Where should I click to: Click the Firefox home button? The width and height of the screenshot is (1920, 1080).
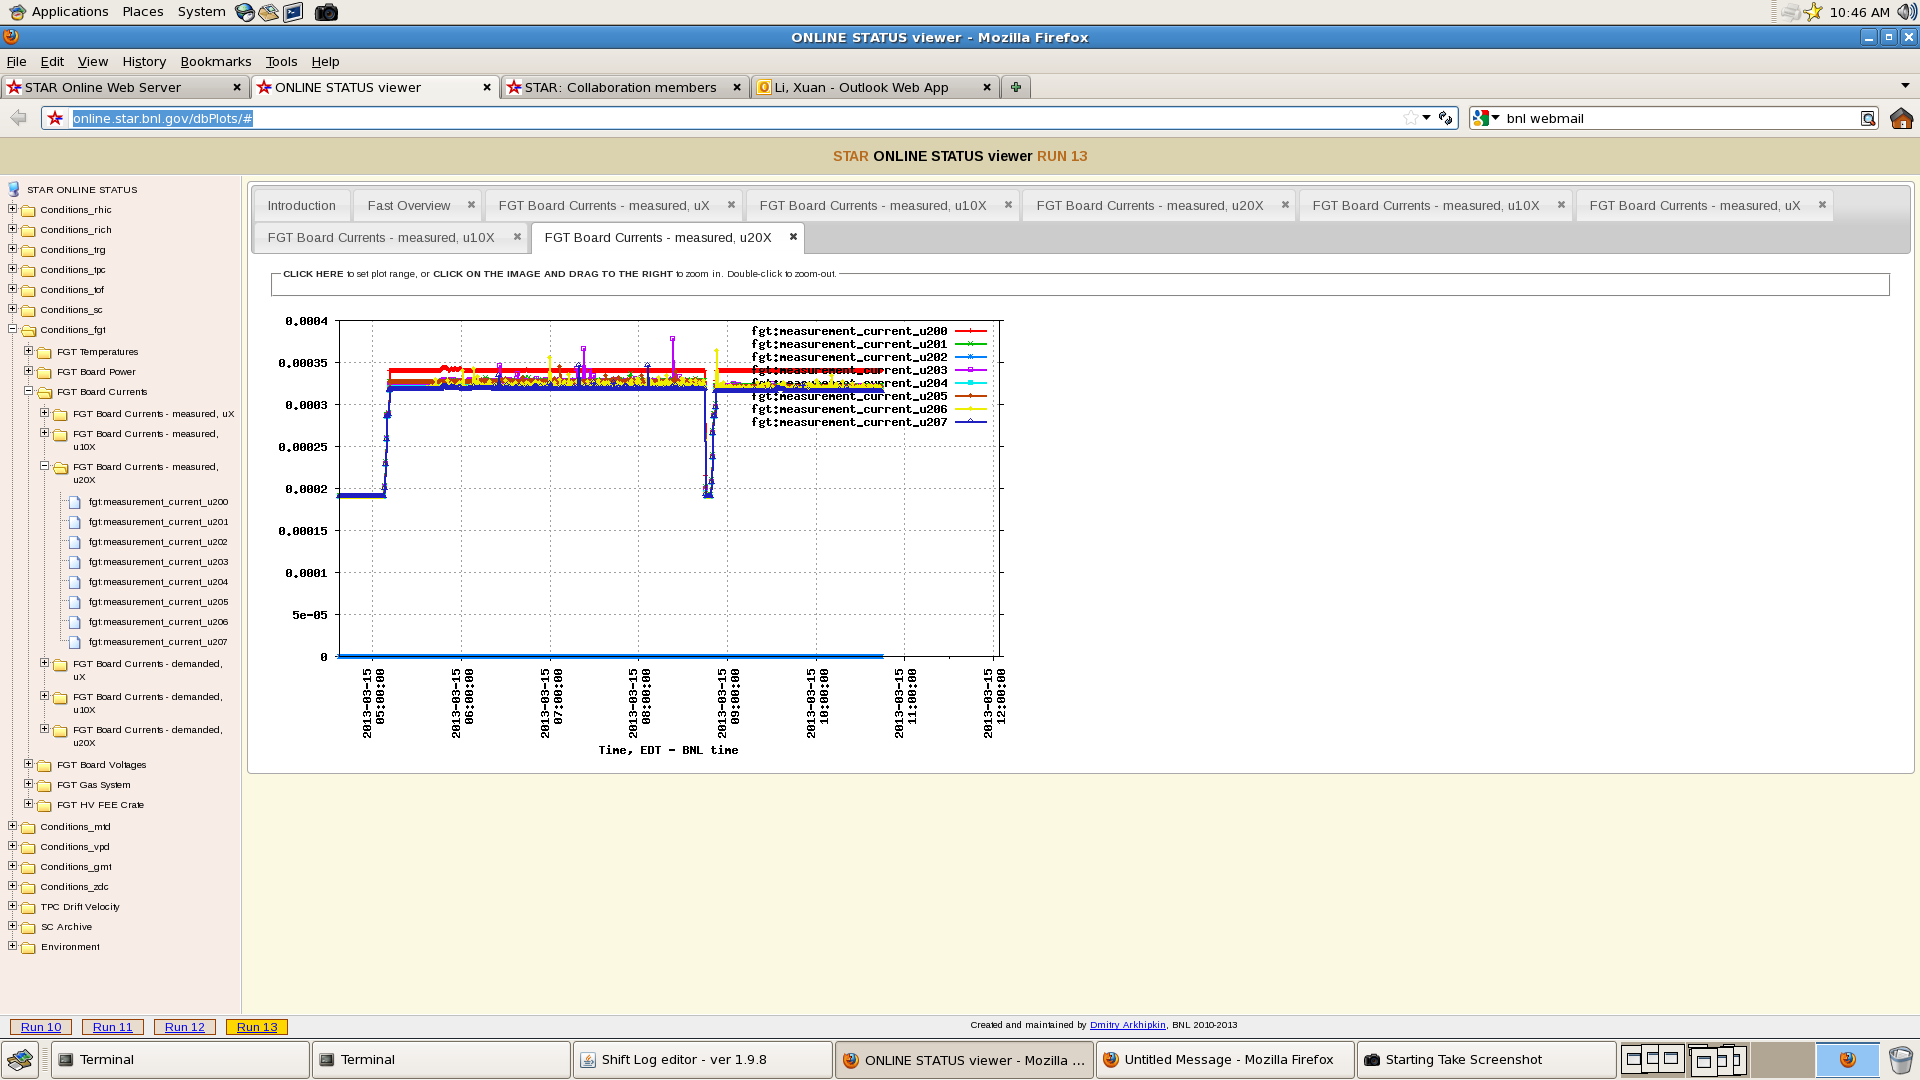(x=1901, y=118)
